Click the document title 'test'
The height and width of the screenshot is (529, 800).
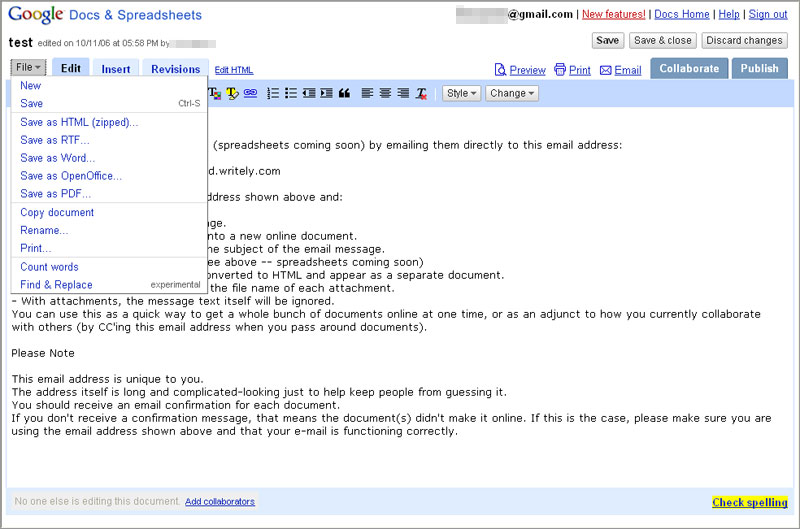tap(20, 42)
